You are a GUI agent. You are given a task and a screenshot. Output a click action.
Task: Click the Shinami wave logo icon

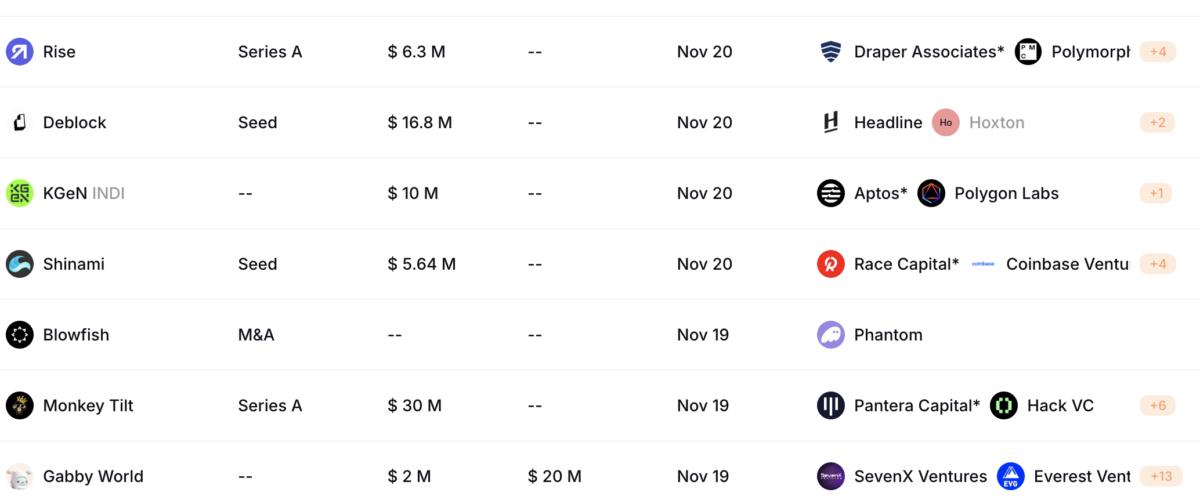[x=20, y=264]
